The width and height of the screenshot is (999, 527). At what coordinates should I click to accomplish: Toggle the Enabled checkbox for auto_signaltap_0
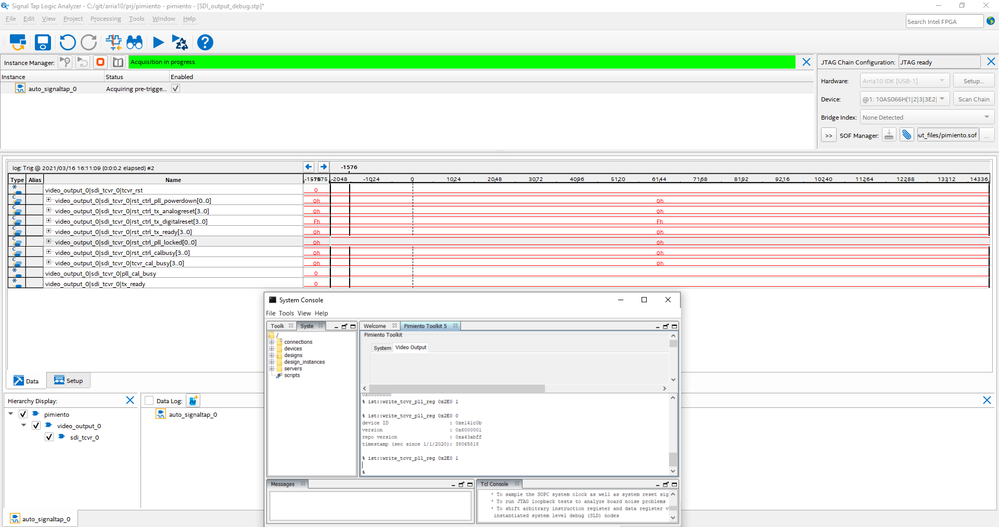point(176,89)
